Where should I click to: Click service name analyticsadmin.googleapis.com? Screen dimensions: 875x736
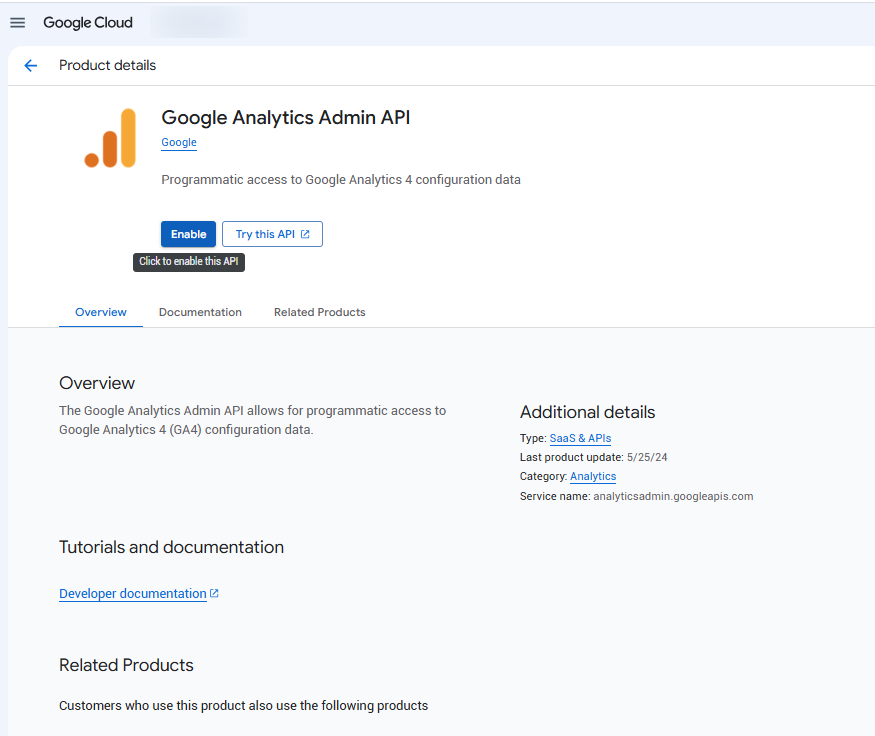click(673, 497)
